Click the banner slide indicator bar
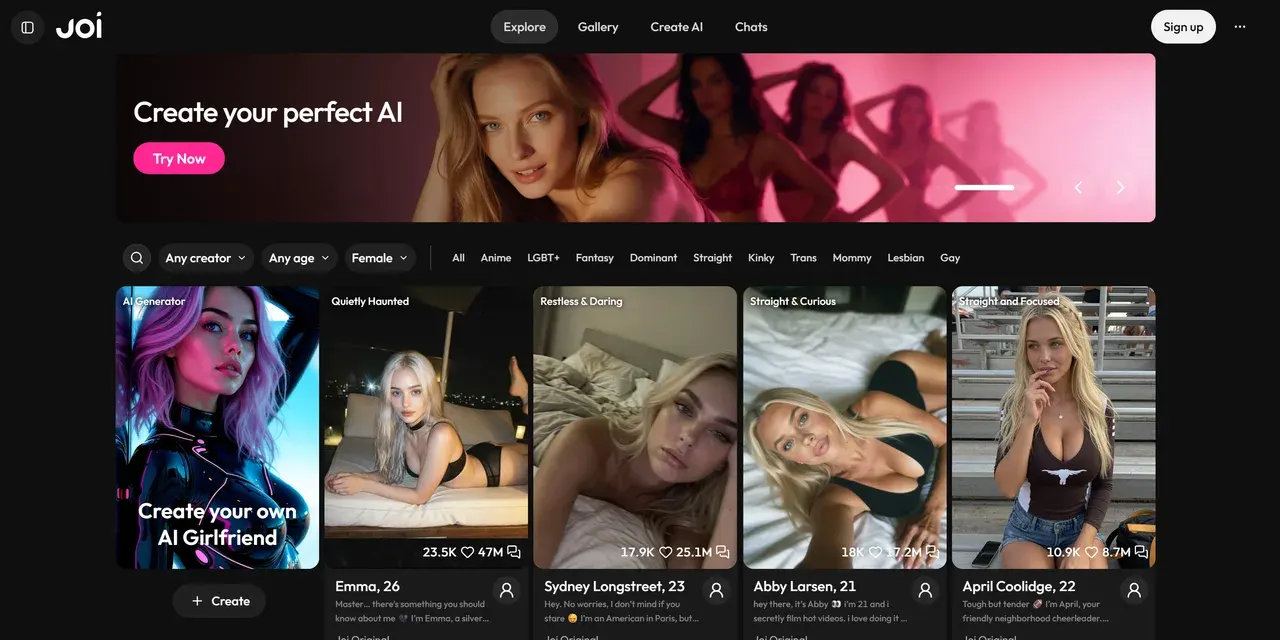This screenshot has height=640, width=1280. point(984,187)
